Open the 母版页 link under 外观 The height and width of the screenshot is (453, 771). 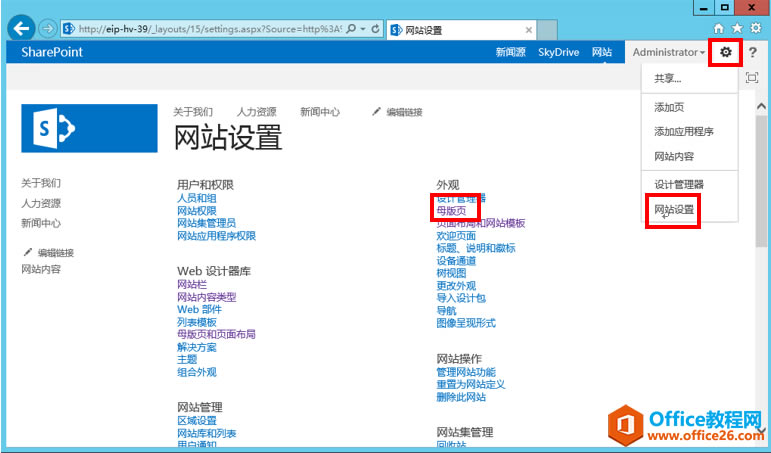(451, 211)
